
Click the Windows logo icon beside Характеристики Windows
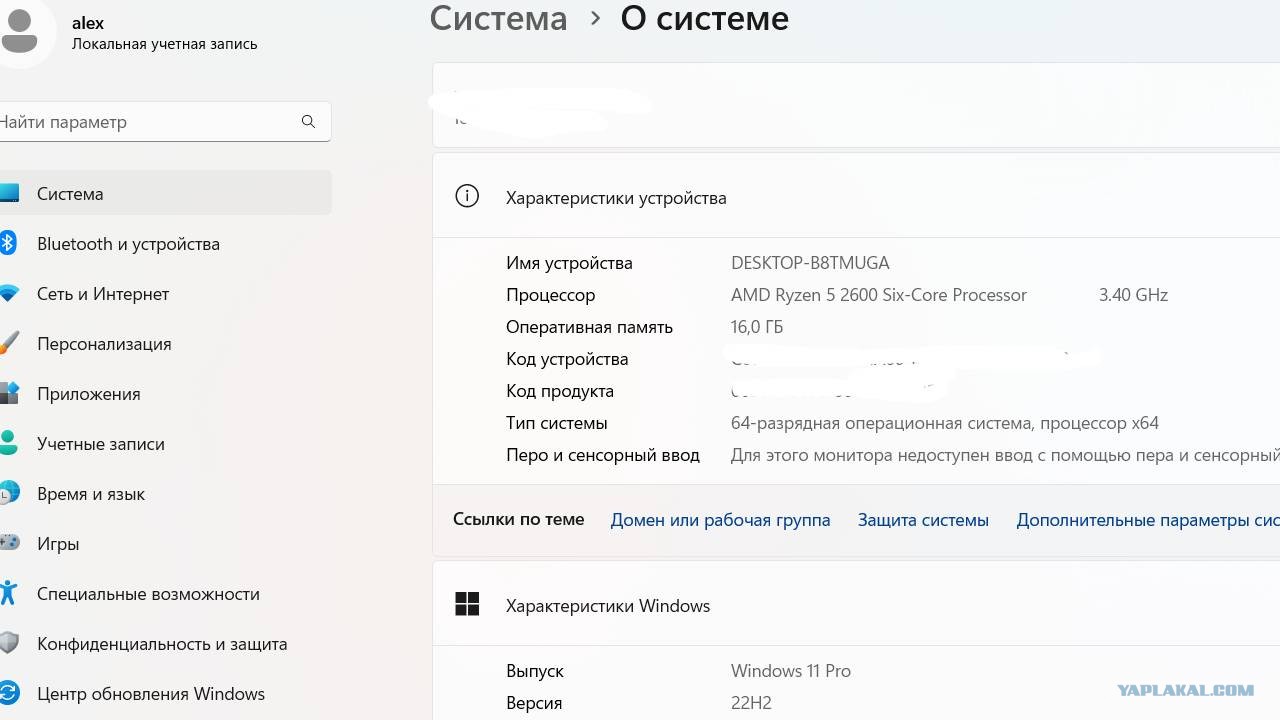pos(467,604)
